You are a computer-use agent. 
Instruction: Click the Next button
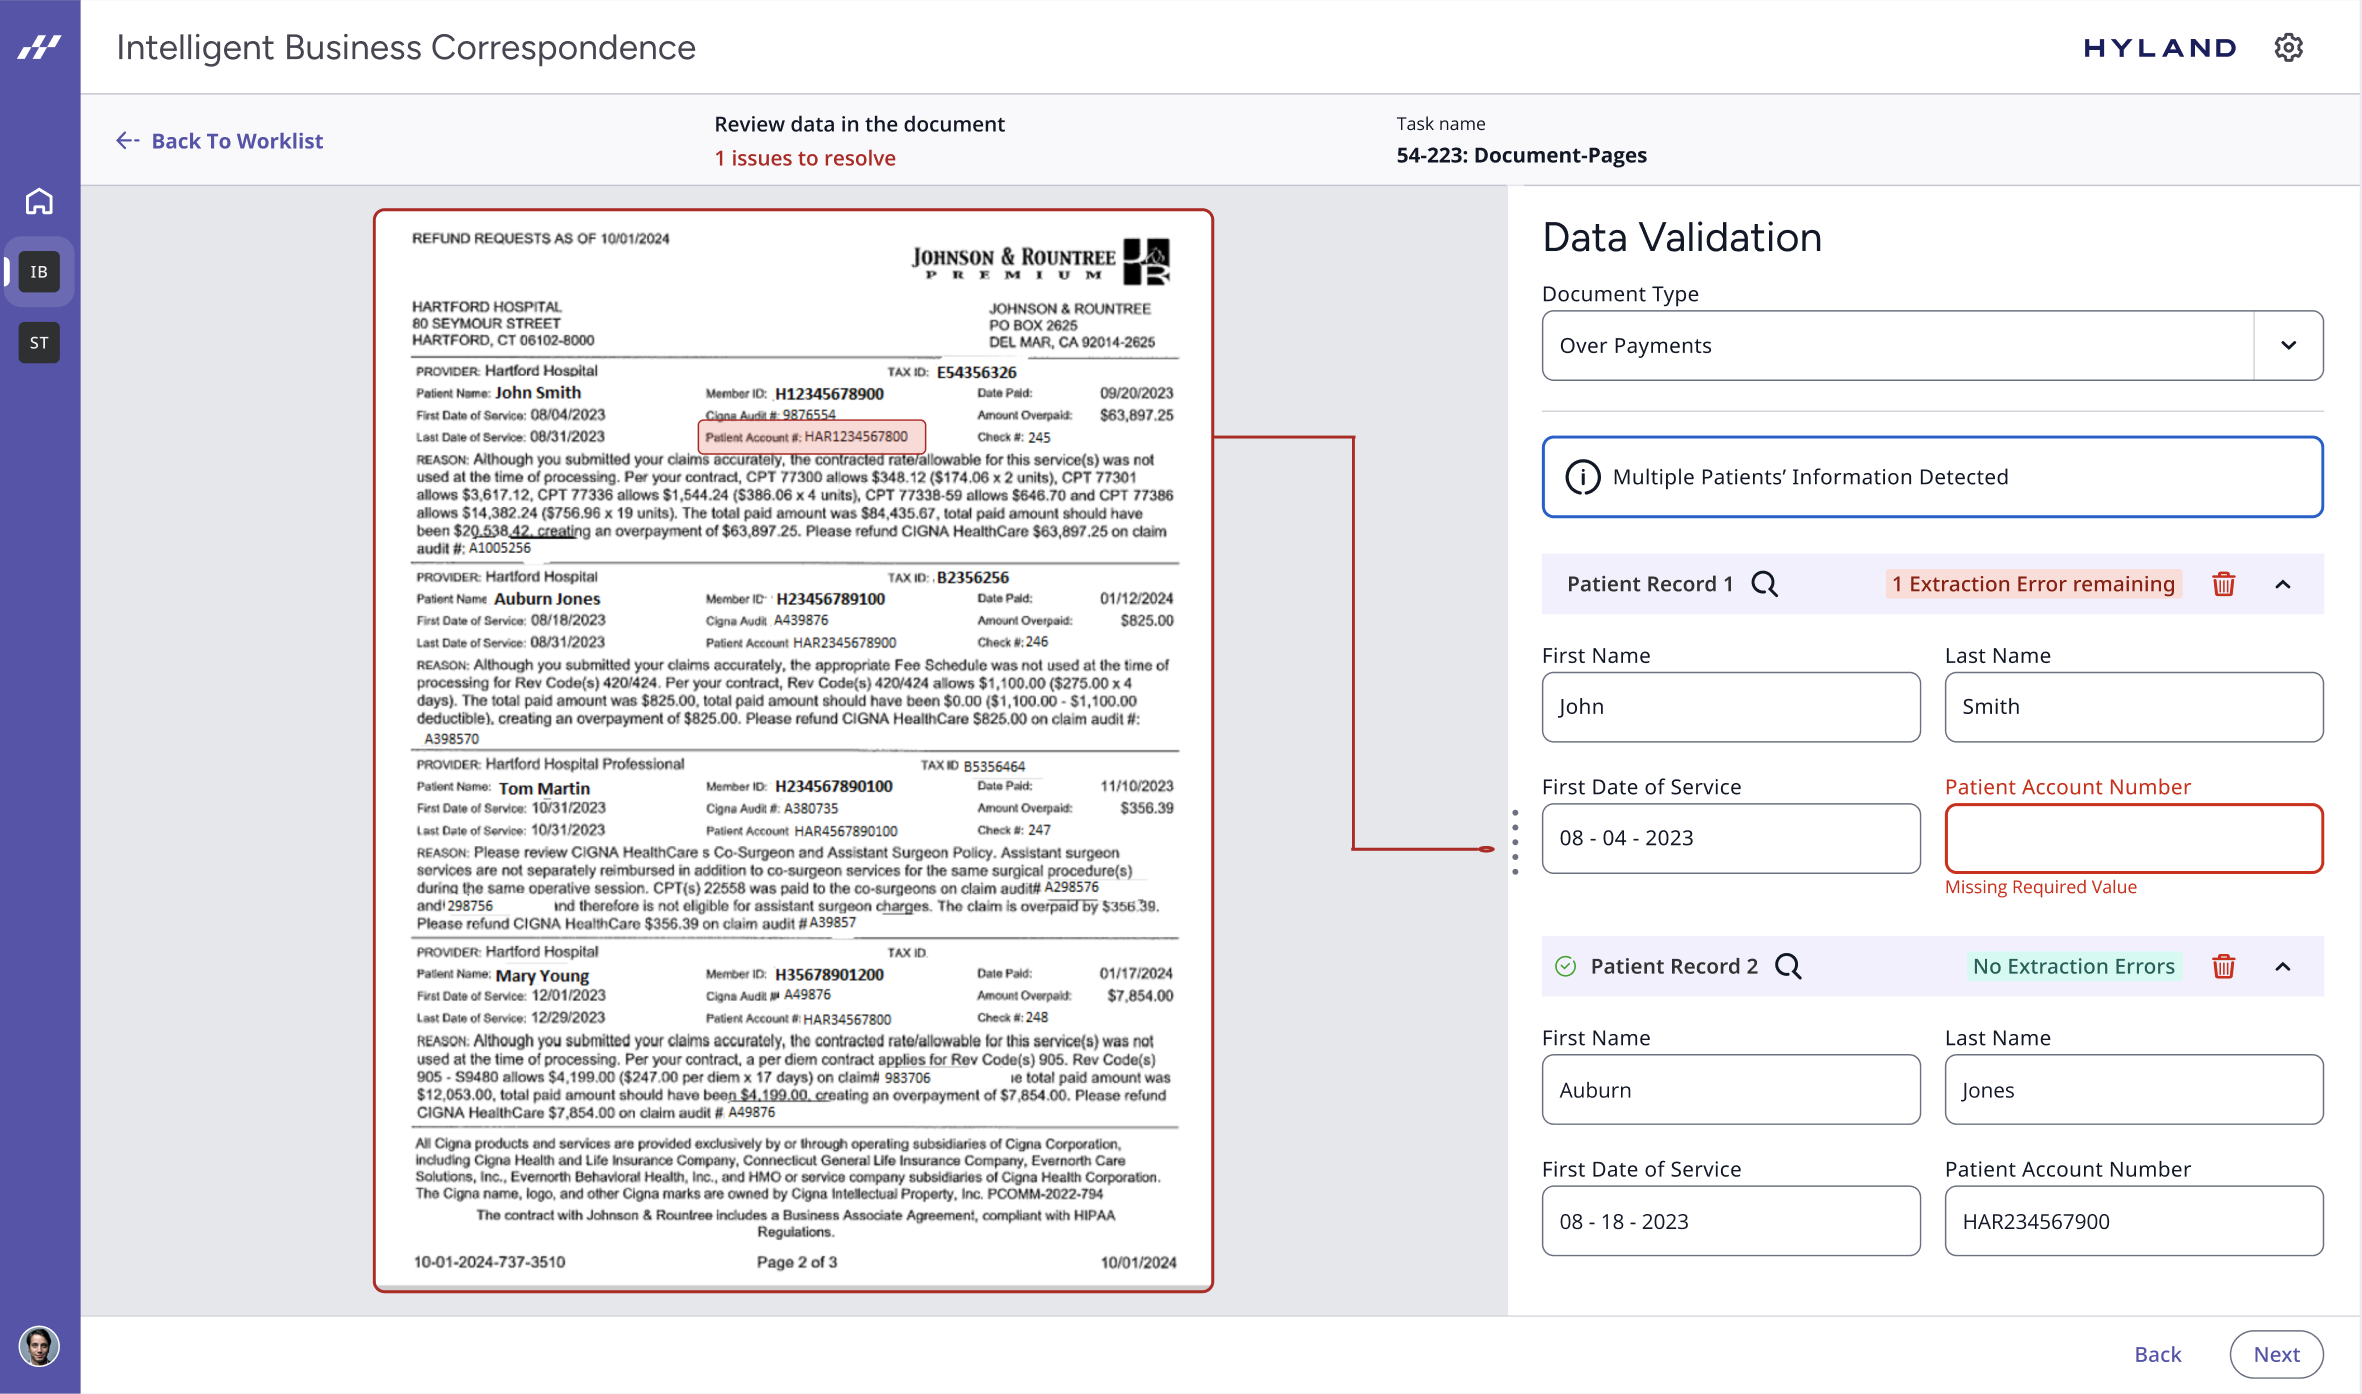[x=2276, y=1354]
